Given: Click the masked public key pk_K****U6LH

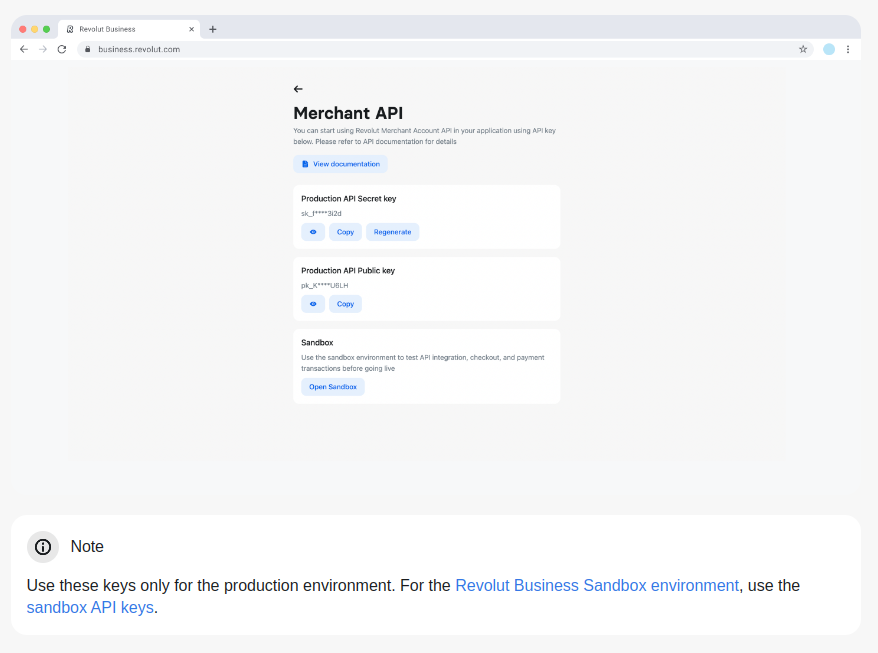Looking at the screenshot, I should (x=325, y=286).
